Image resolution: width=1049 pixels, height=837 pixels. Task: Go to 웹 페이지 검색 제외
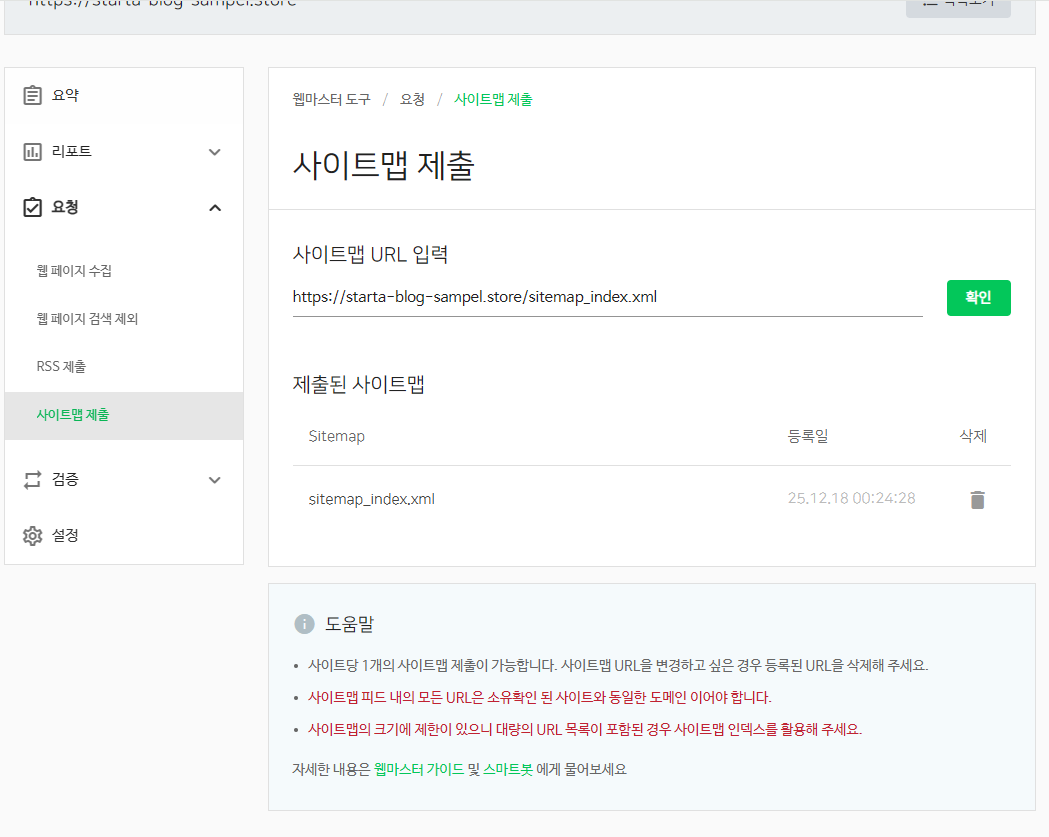[x=124, y=318]
